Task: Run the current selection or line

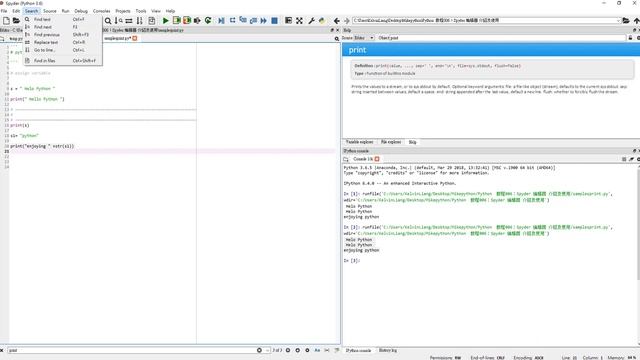Action: 197,20
